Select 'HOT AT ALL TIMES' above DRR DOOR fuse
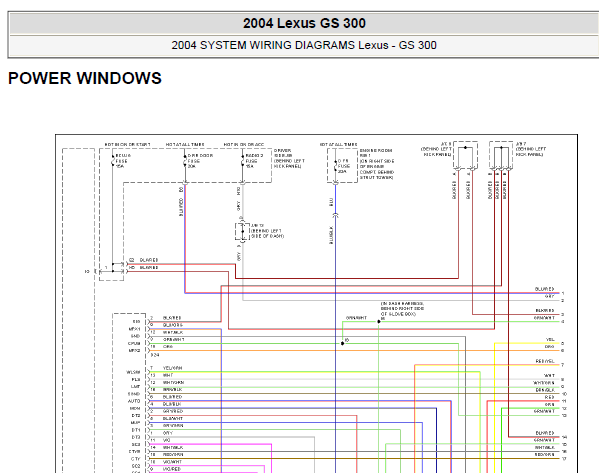Viewport: 599px width, 473px height. (x=185, y=145)
